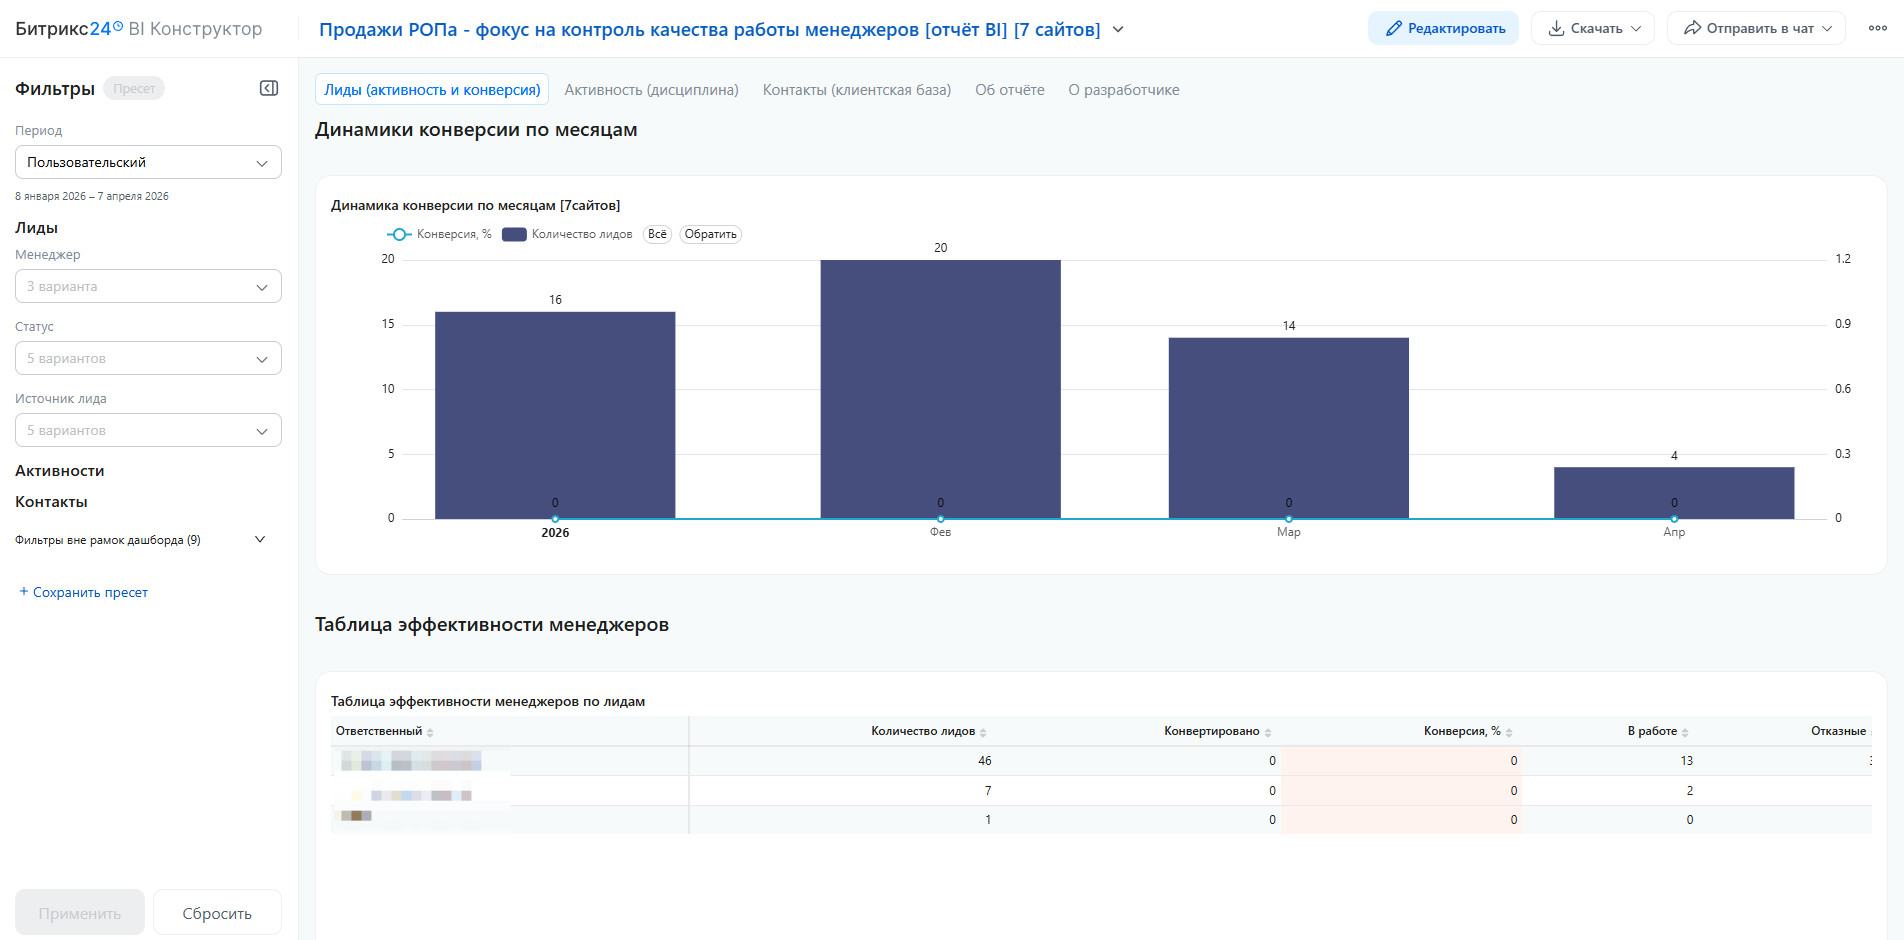Sort by Конверсия, % column icon

coord(1509,732)
